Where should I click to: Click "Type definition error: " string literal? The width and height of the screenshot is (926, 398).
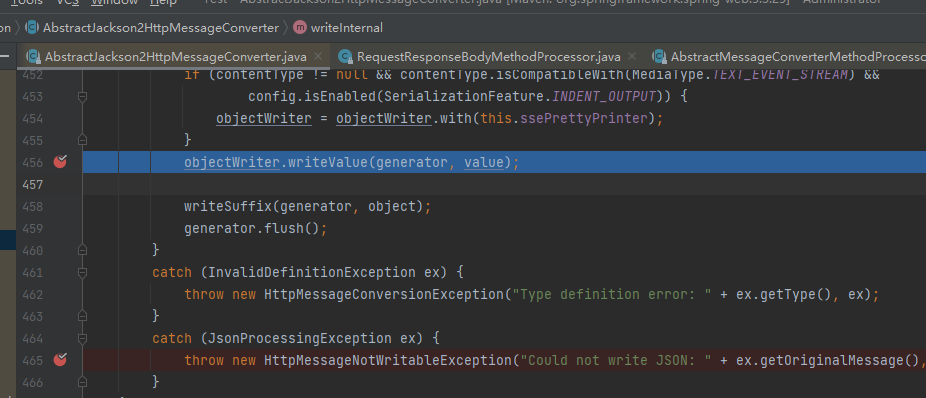(611, 294)
